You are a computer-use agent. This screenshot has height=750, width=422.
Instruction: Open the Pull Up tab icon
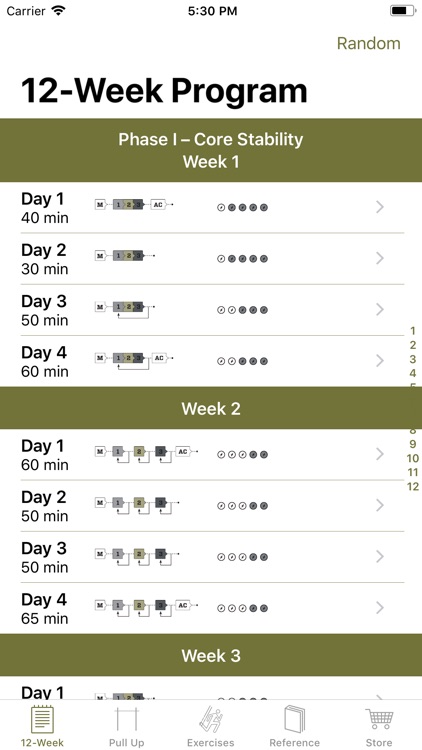(126, 719)
